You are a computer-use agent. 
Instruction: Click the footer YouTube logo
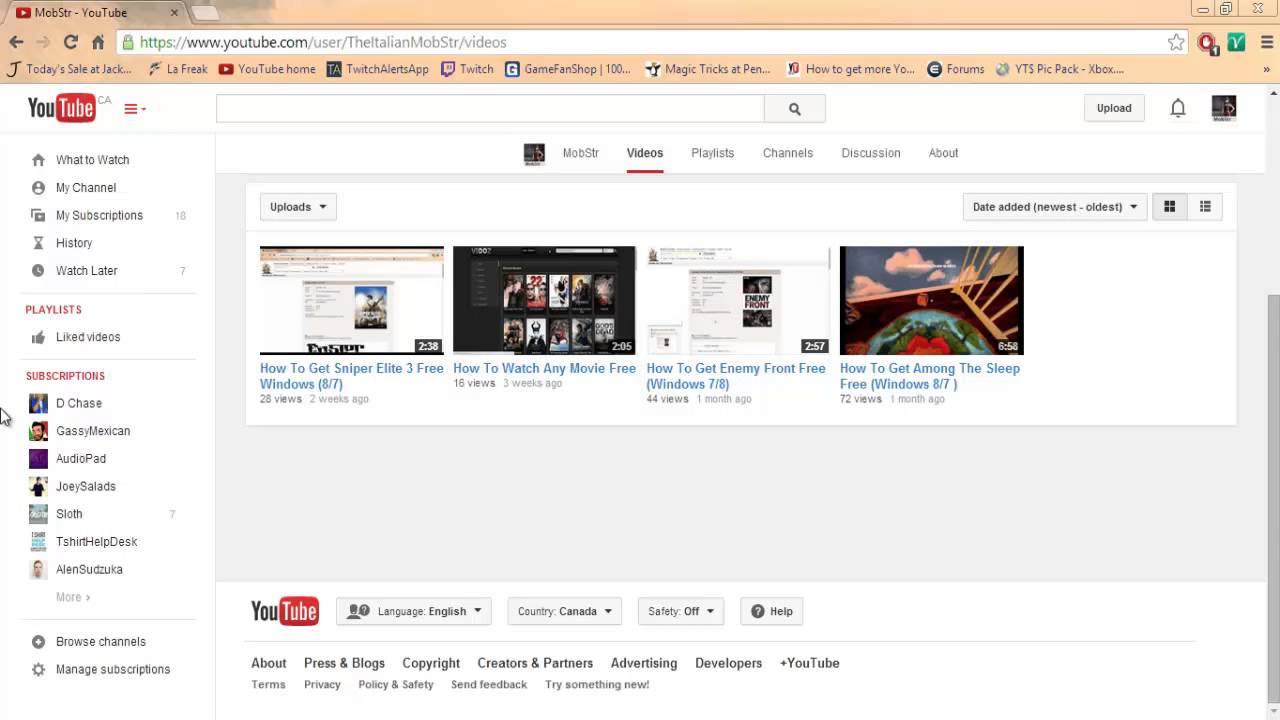pyautogui.click(x=285, y=611)
